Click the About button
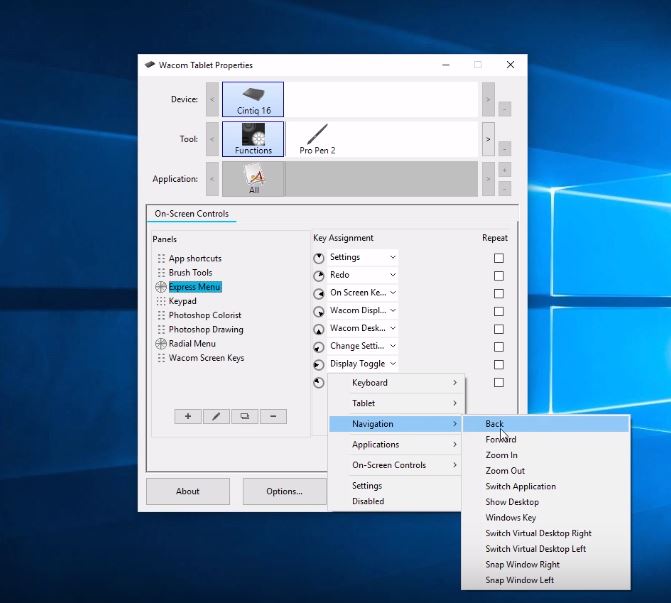 pos(188,491)
